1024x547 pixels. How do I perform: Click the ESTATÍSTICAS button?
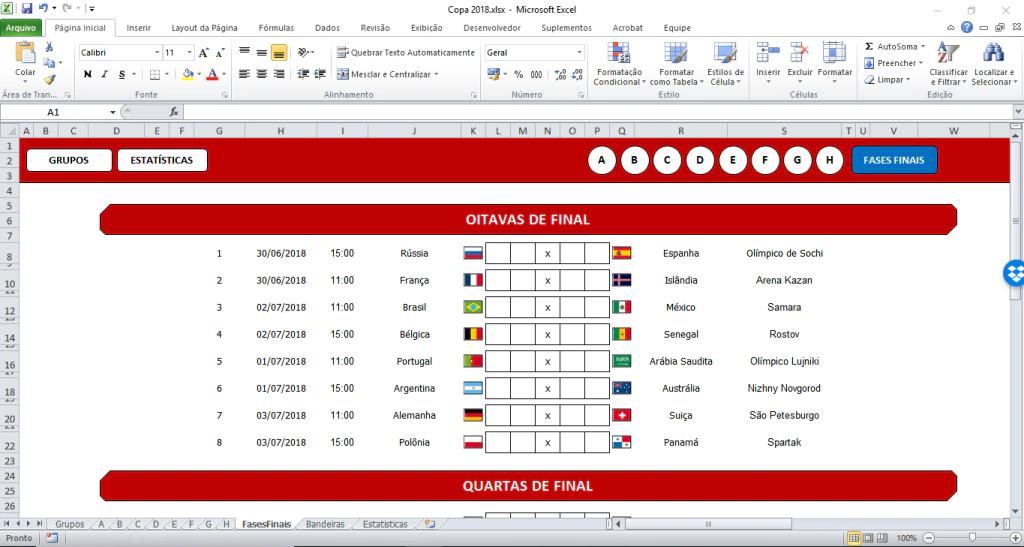tap(162, 160)
